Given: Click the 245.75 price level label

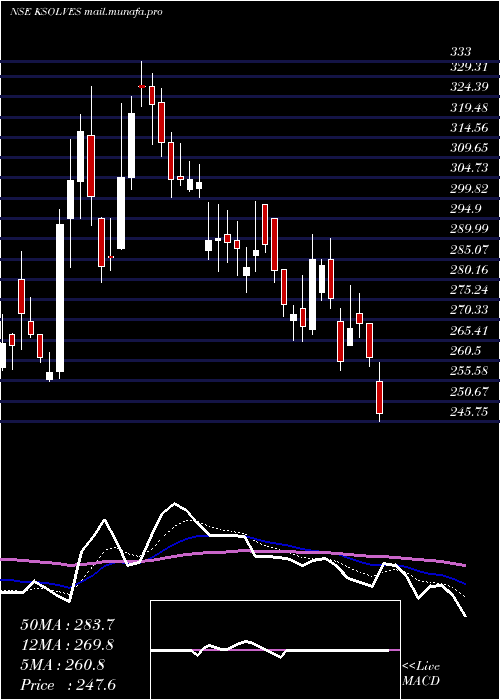Looking at the screenshot, I should (x=469, y=412).
